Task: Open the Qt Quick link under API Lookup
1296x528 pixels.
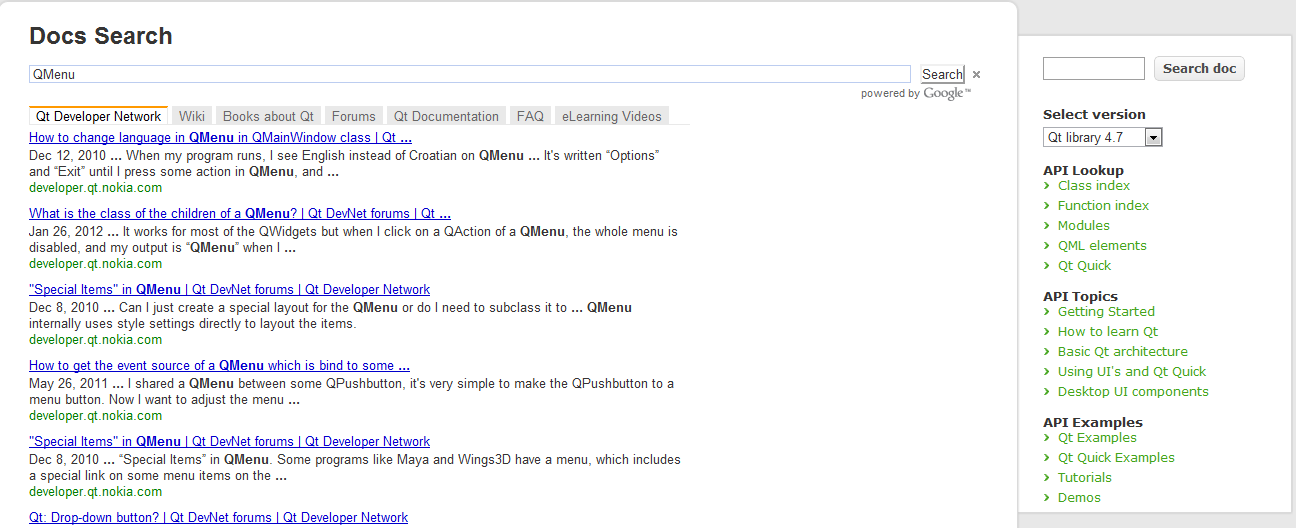Action: pyautogui.click(x=1084, y=266)
